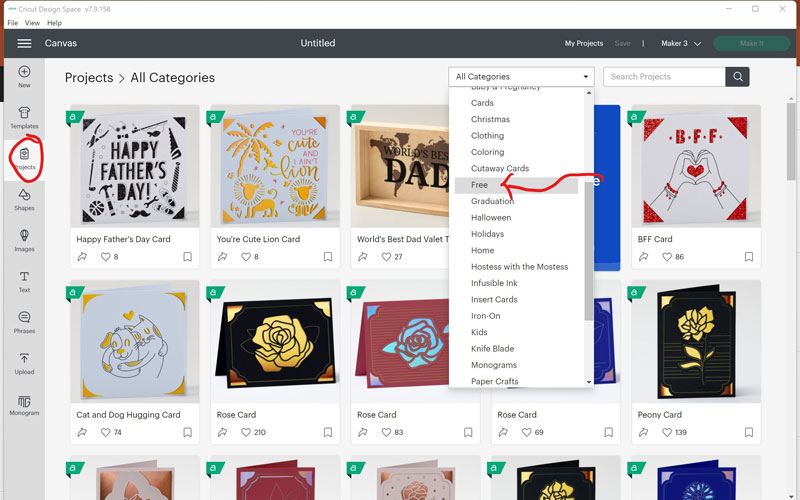The height and width of the screenshot is (500, 800).
Task: Click the Upload icon
Action: pyautogui.click(x=24, y=363)
